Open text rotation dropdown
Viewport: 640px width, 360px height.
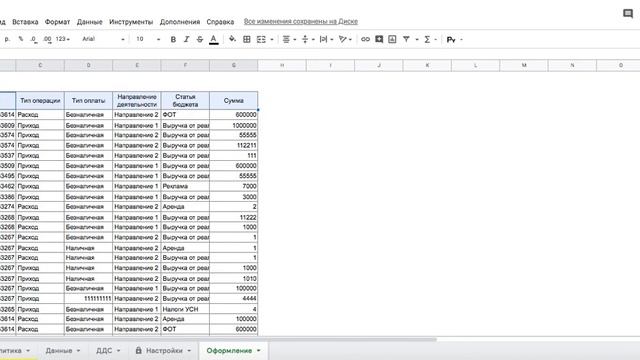pos(345,39)
